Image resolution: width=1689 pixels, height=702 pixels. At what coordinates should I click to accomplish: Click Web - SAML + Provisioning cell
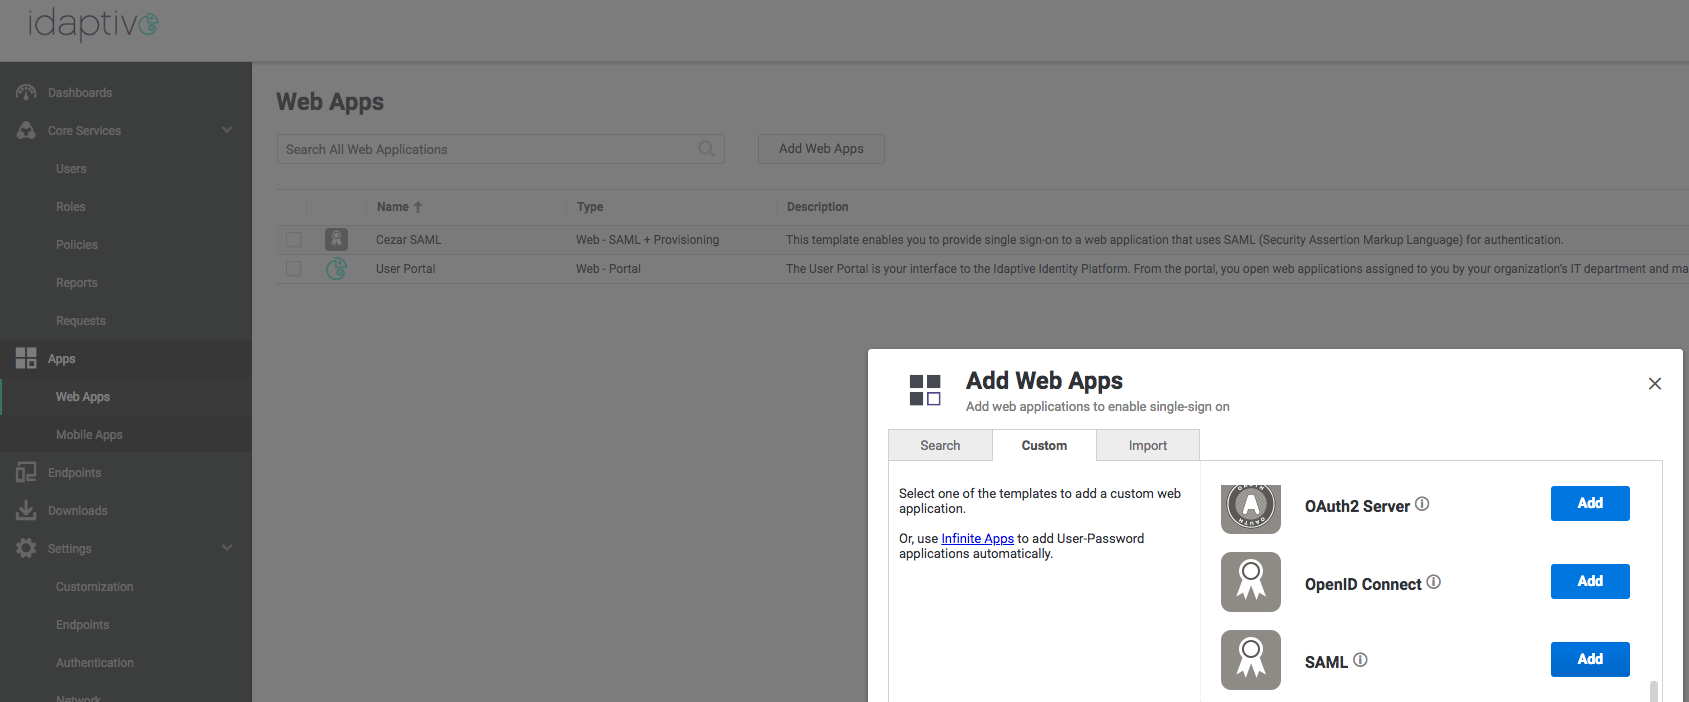(x=647, y=240)
